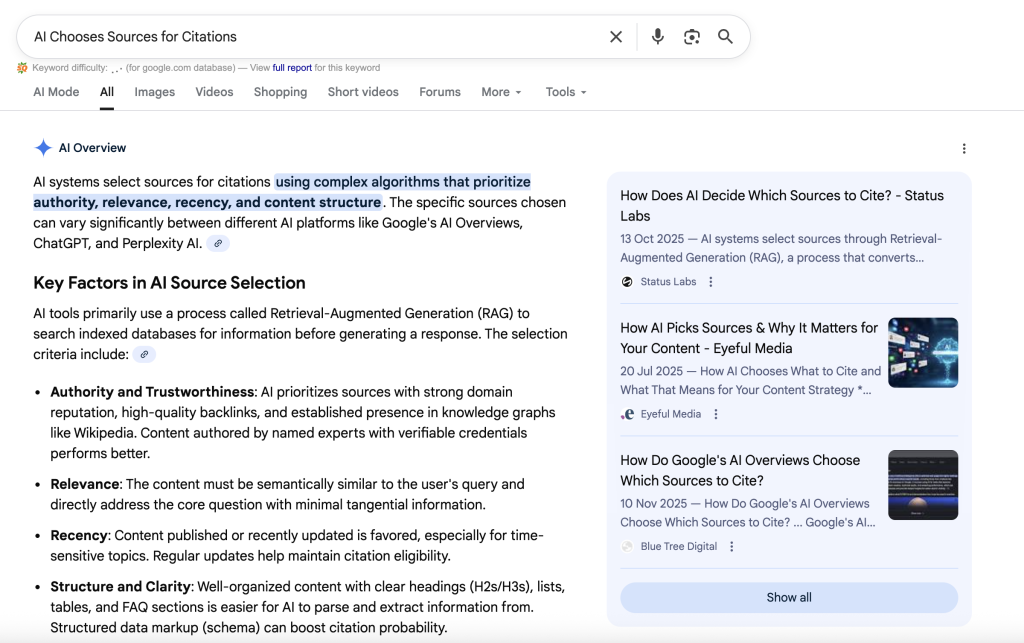Screen dimensions: 1024x643
Task: Open the Forums tab
Action: (440, 92)
